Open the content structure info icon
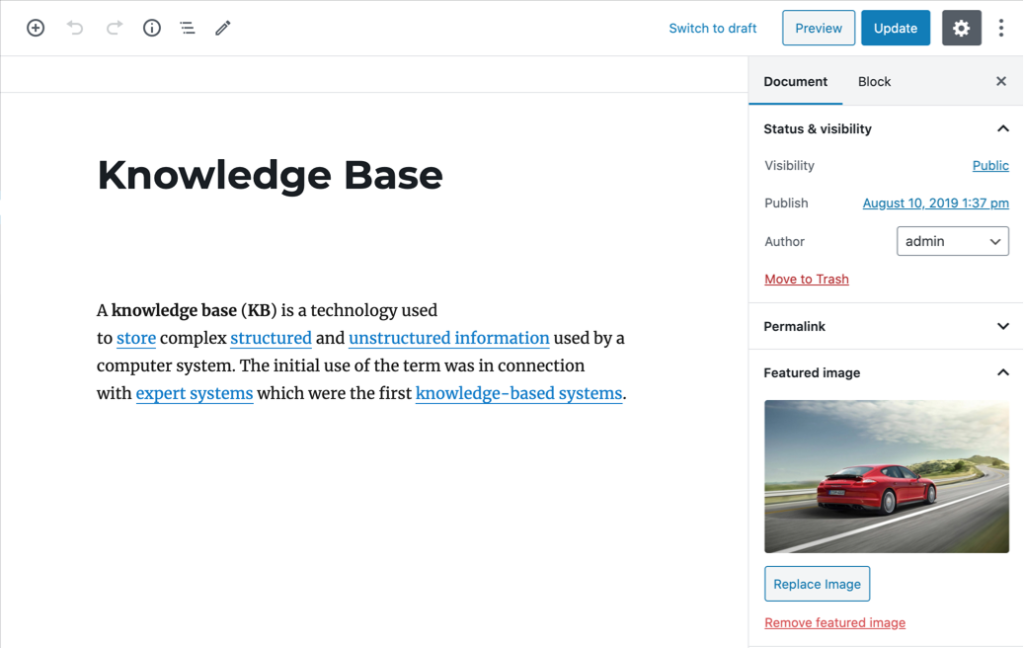This screenshot has width=1024, height=648. point(152,28)
